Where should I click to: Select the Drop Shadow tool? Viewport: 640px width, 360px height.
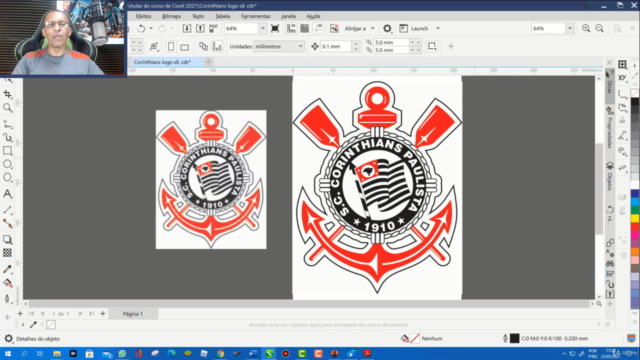pos(7,240)
